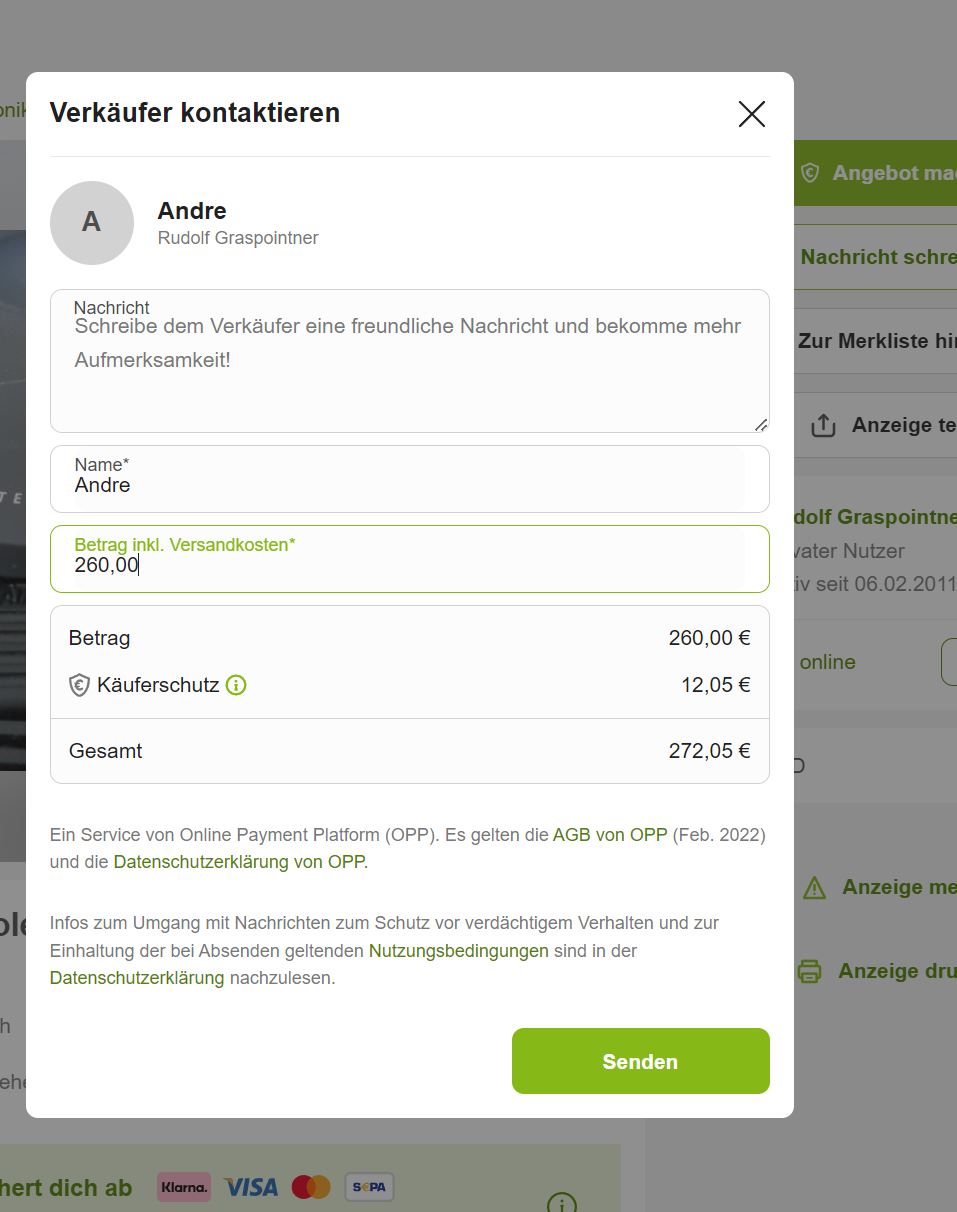Open the Nutzungsbedingungen link
The width and height of the screenshot is (957, 1212).
(x=458, y=950)
